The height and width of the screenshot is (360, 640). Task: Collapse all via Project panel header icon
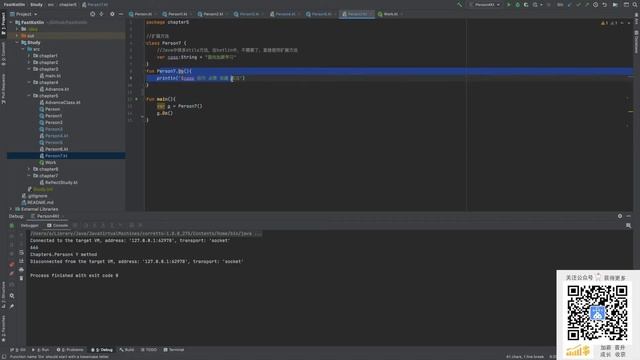click(102, 14)
